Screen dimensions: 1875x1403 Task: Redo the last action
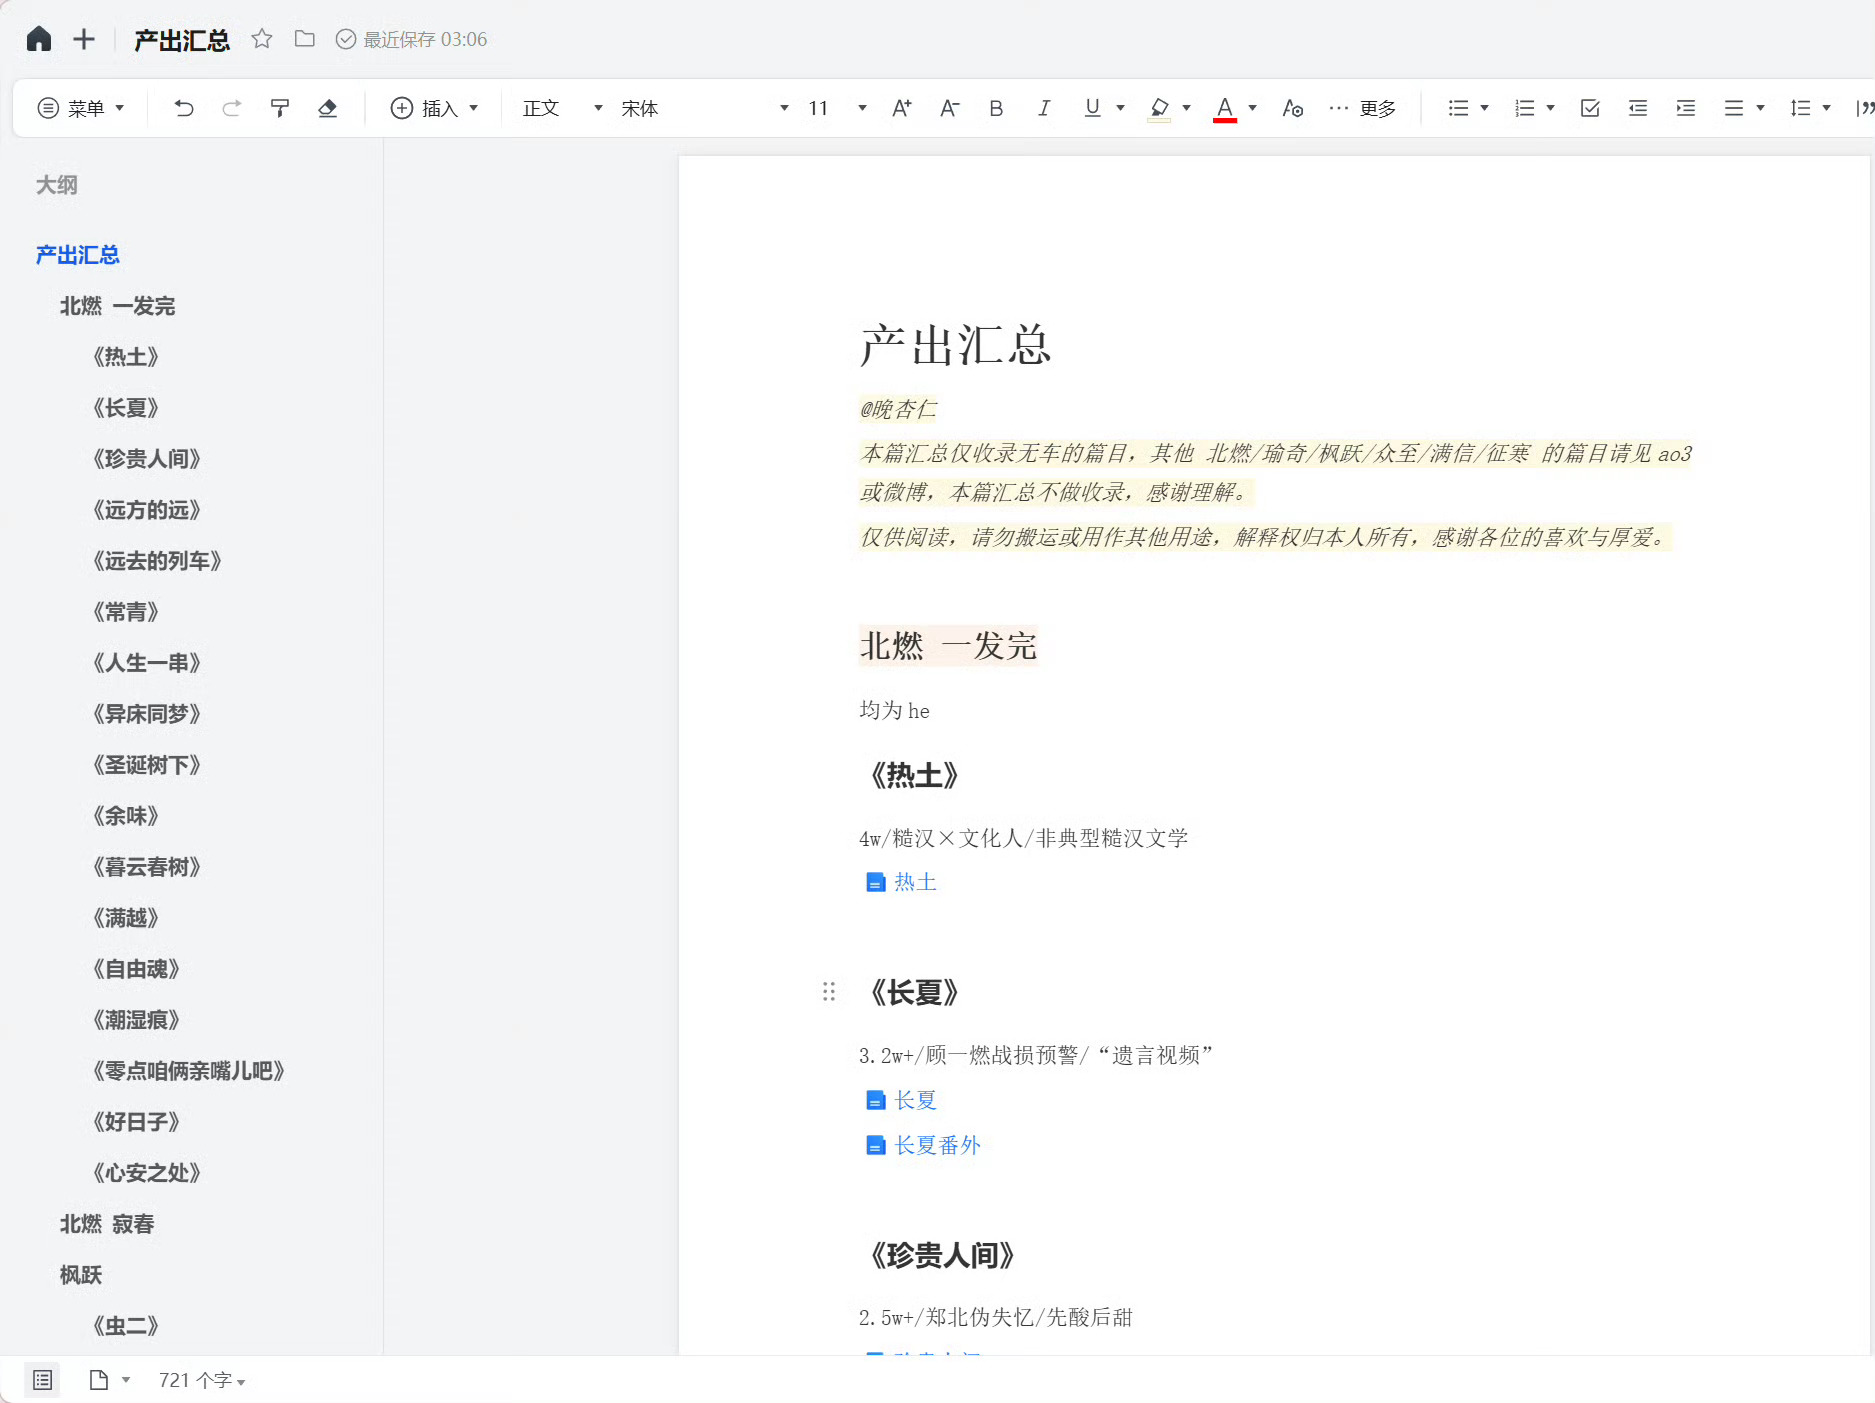pos(232,108)
